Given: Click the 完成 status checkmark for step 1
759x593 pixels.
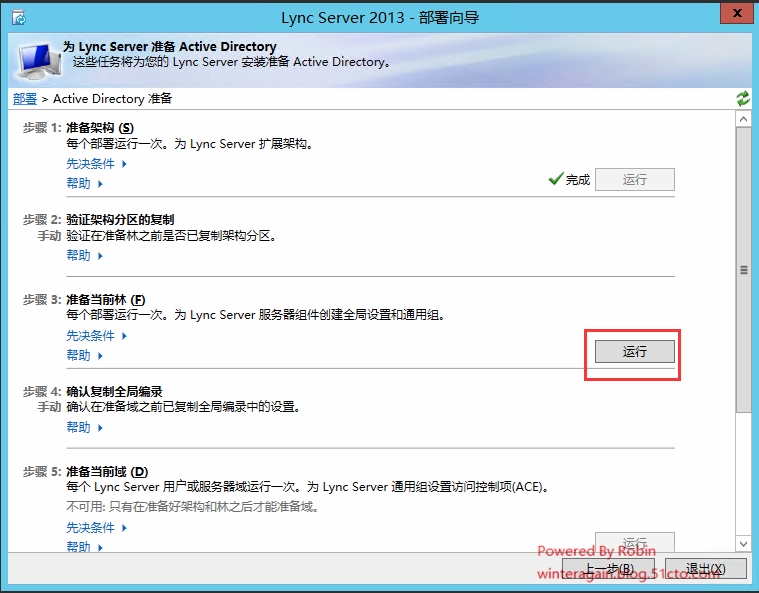Looking at the screenshot, I should coord(556,179).
